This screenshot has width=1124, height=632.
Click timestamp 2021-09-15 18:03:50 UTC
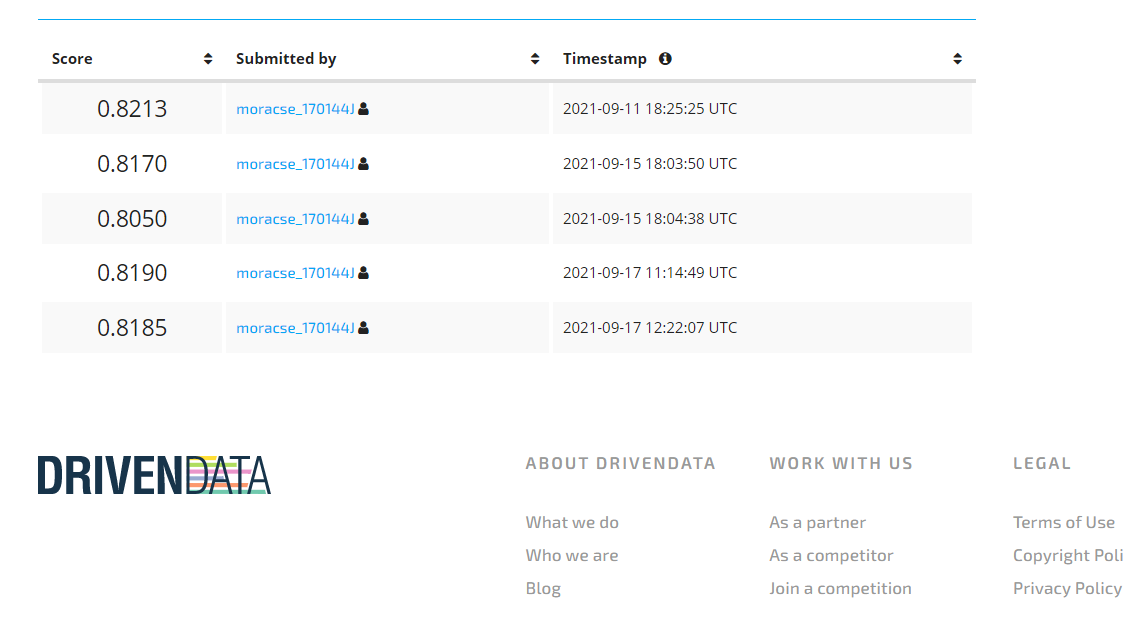pyautogui.click(x=649, y=164)
